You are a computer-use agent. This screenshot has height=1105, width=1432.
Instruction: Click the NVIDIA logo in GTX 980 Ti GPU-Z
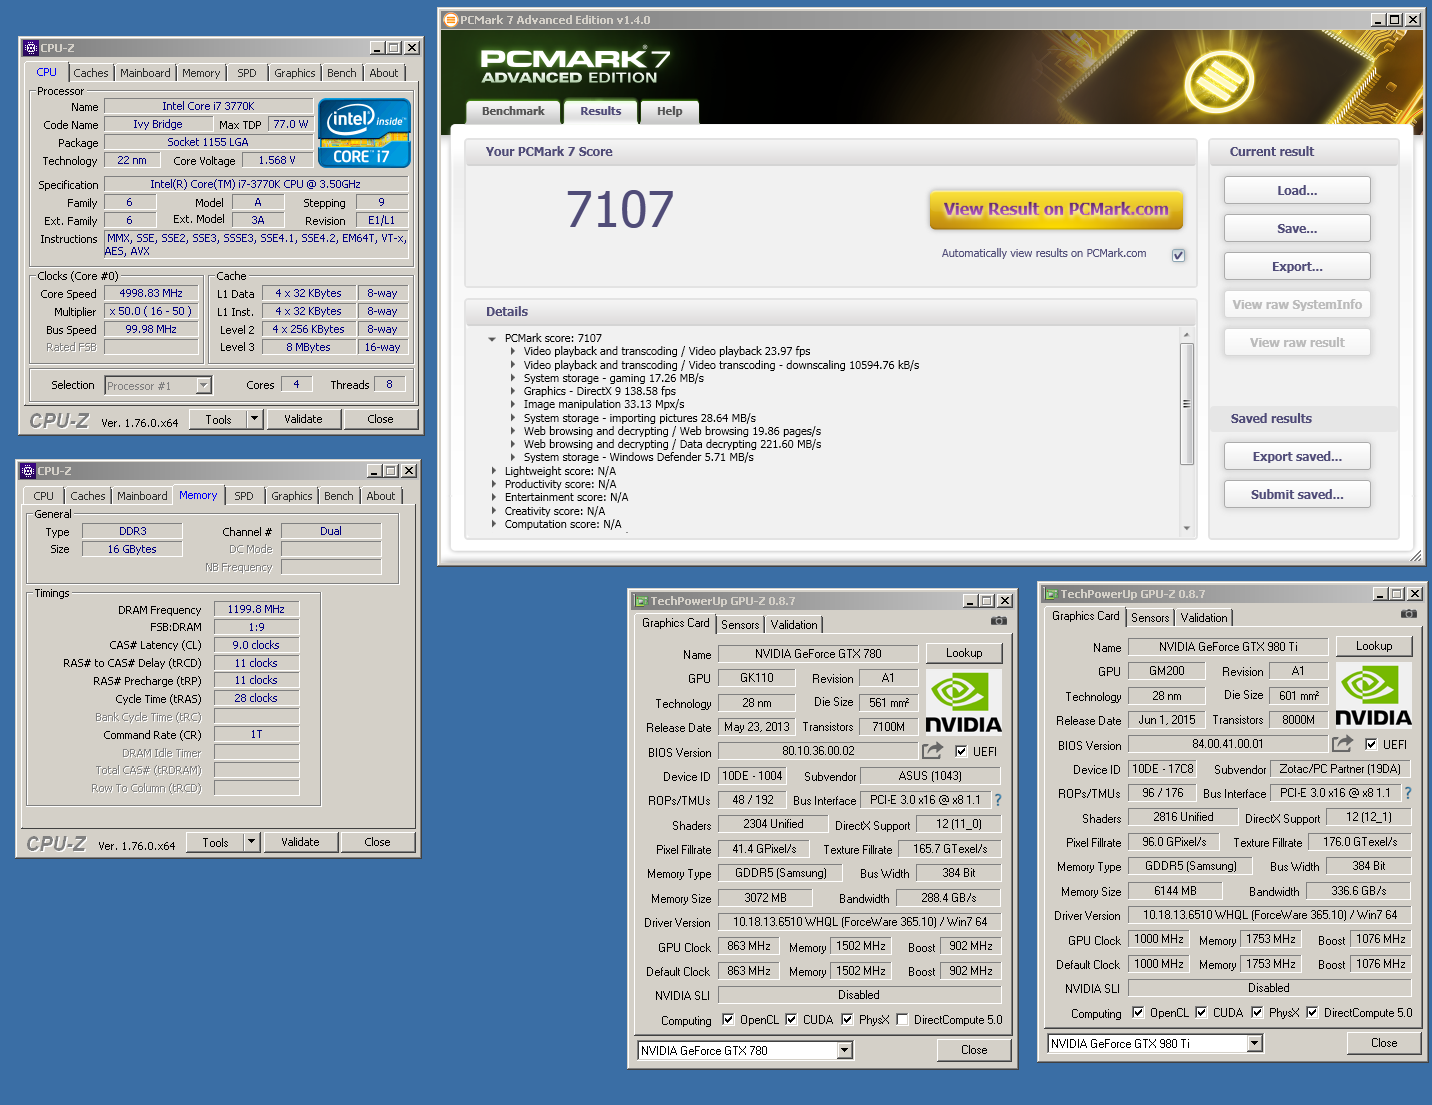click(x=1374, y=695)
